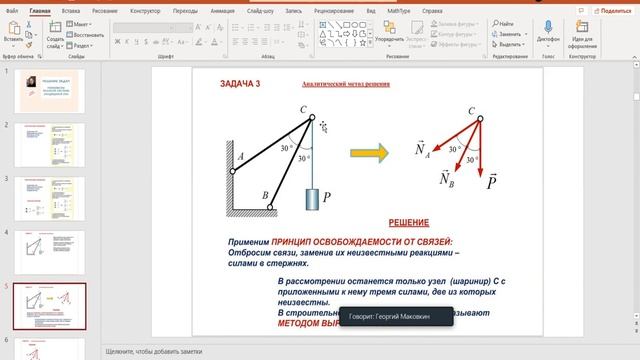Toggle strikethrough formatting
Image resolution: width=640 pixels, height=360 pixels.
[156, 42]
